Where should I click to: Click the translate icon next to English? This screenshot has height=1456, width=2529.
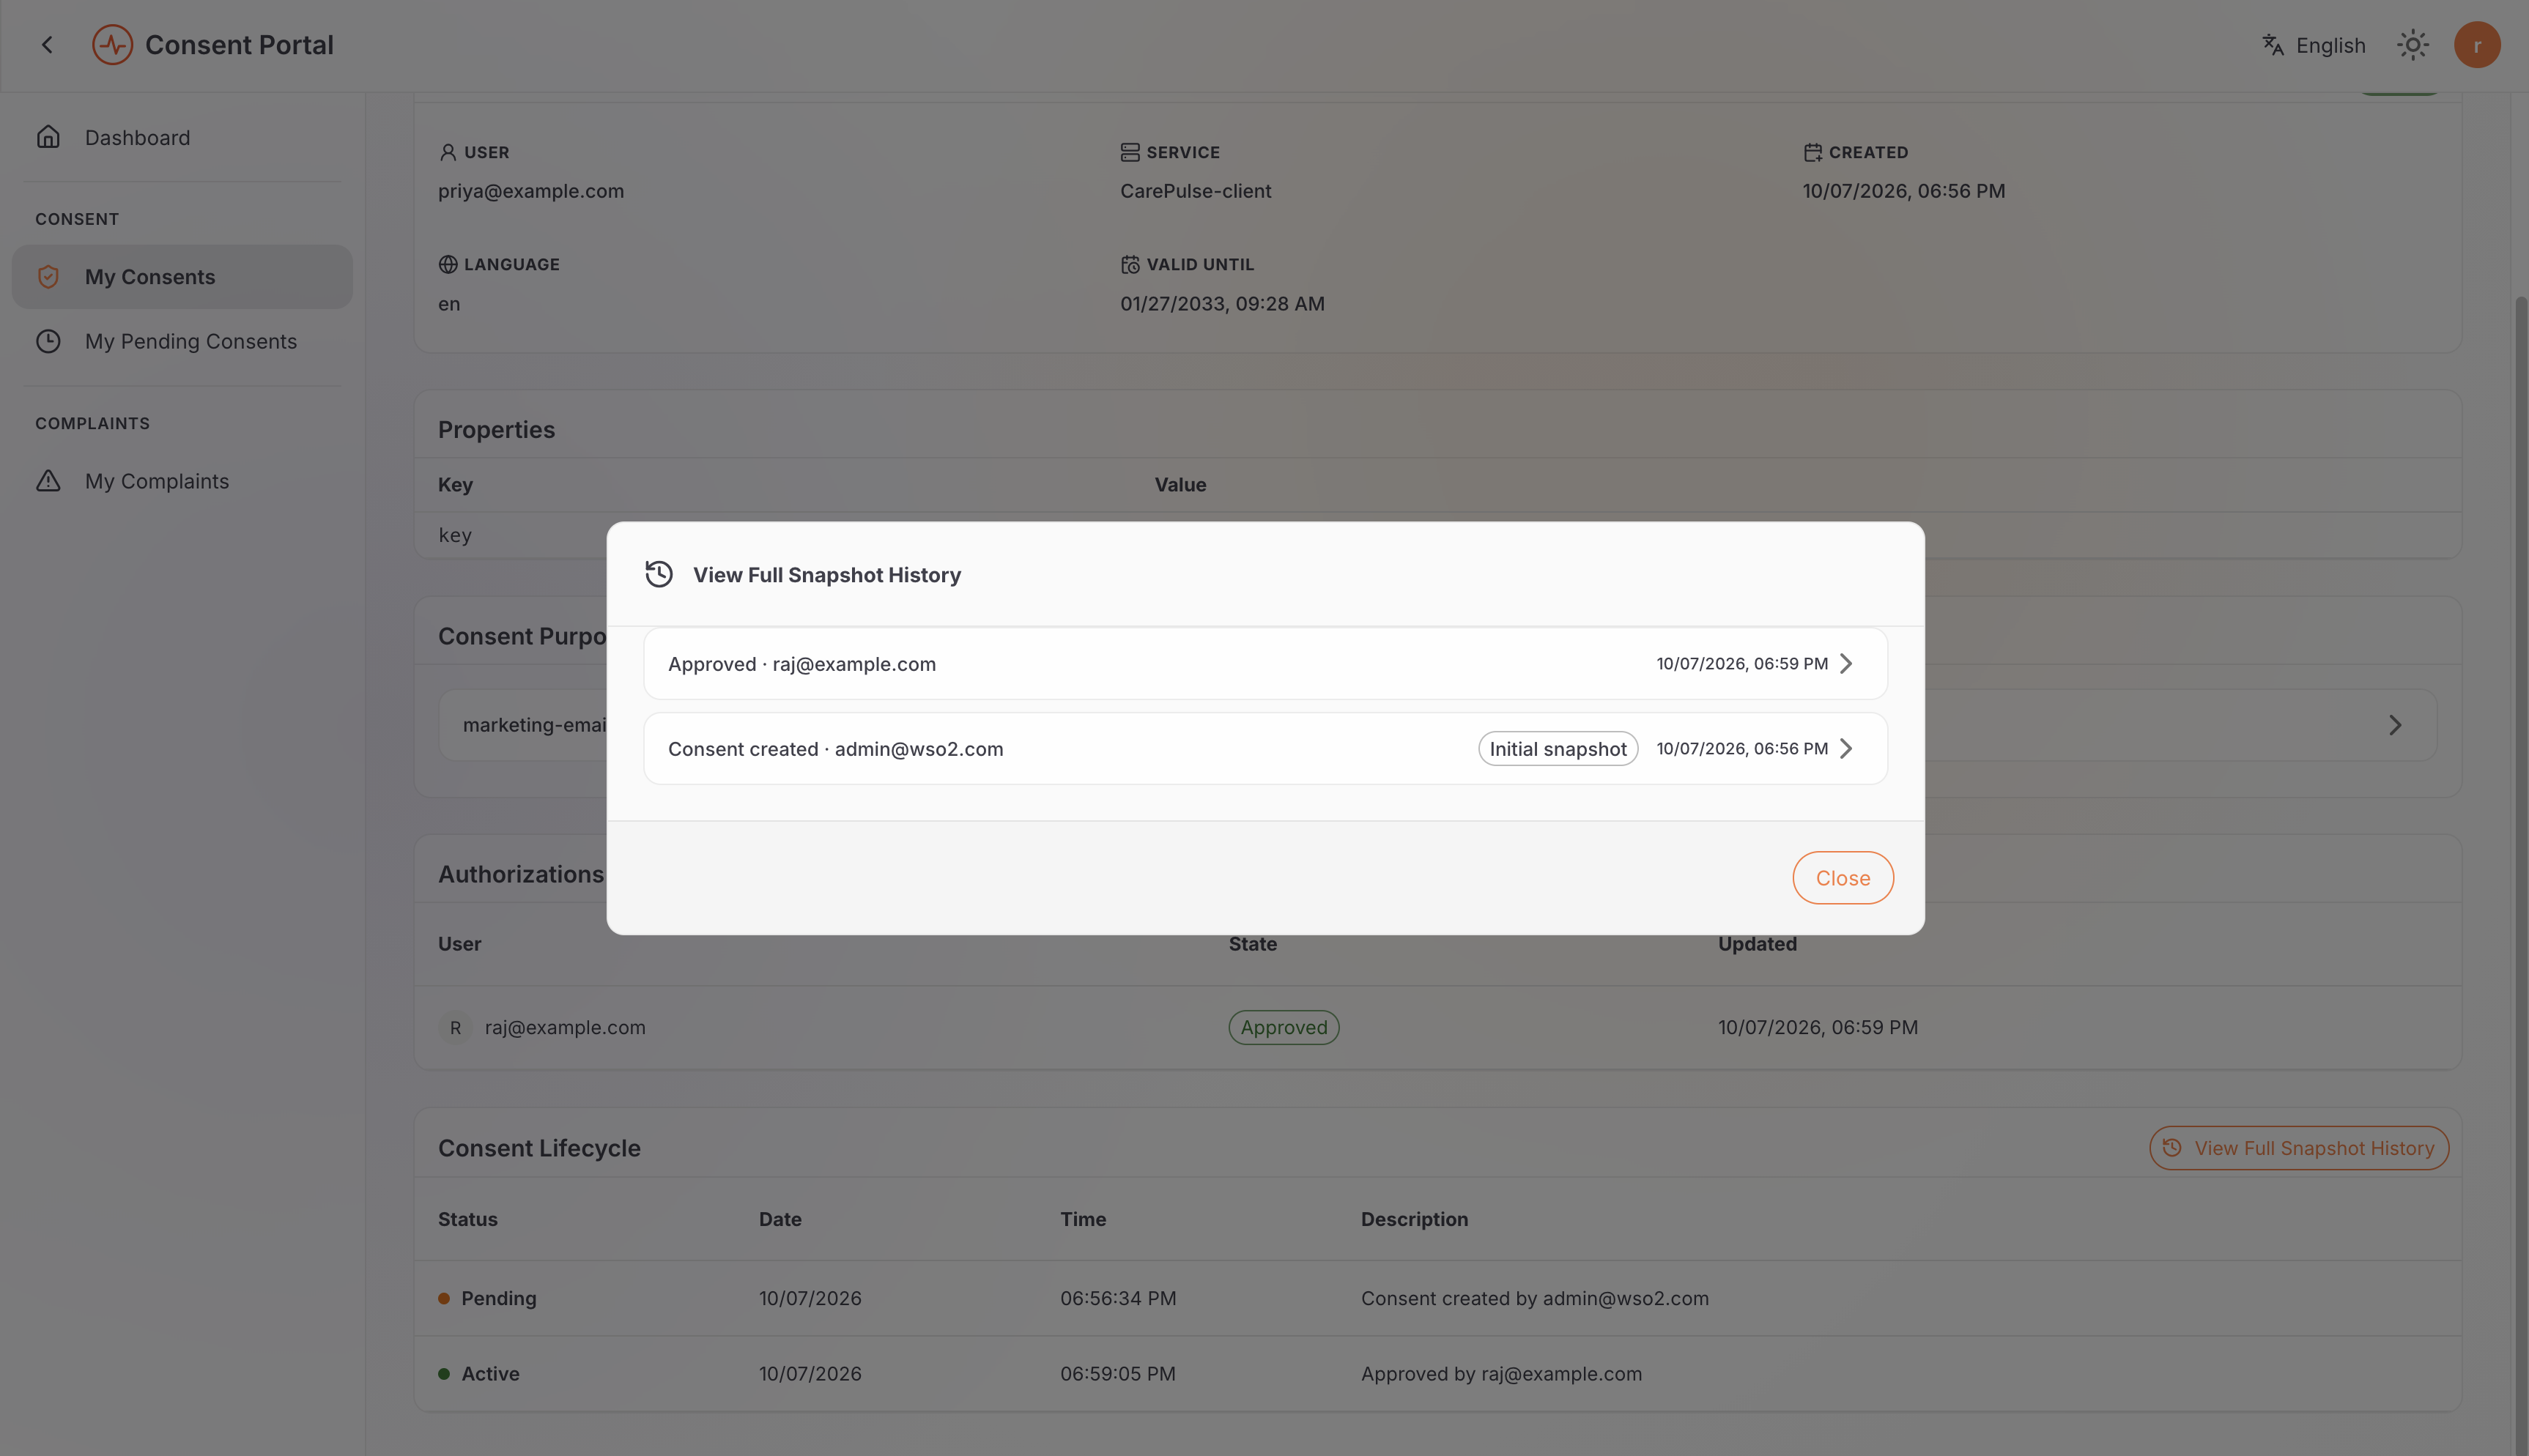[2272, 45]
